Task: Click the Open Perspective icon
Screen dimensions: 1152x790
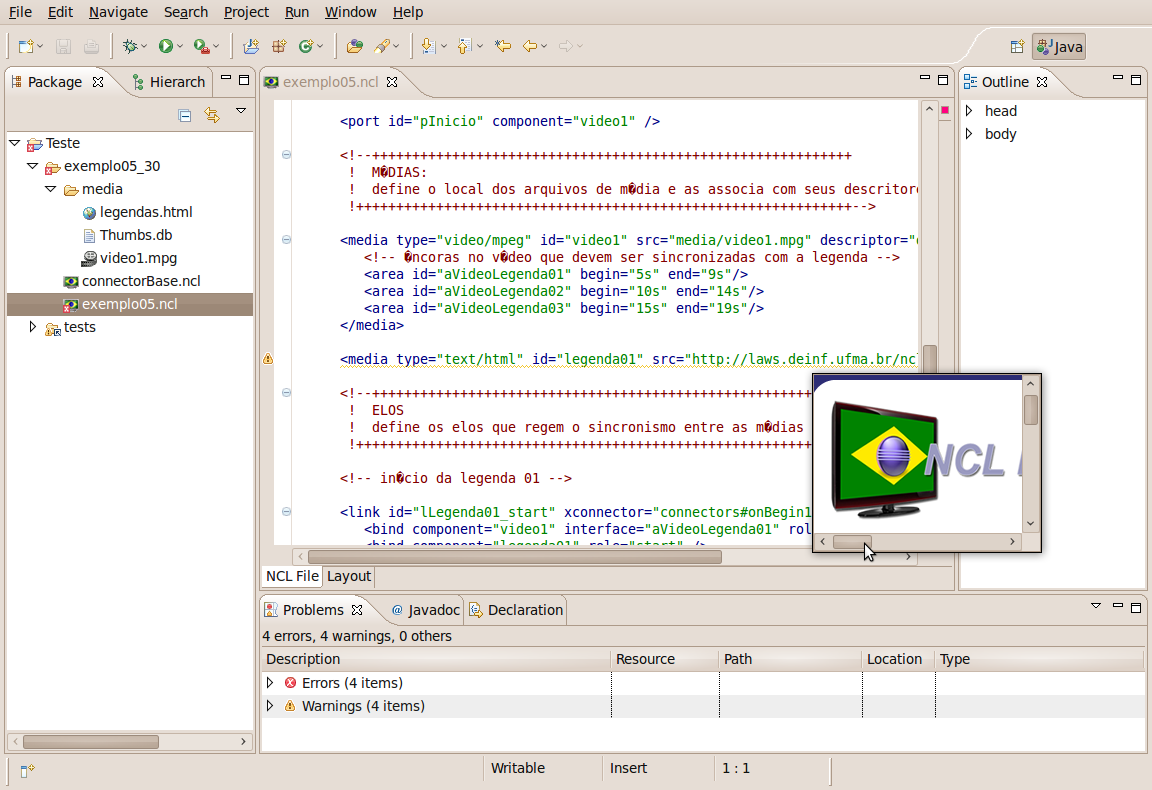Action: pos(1017,47)
